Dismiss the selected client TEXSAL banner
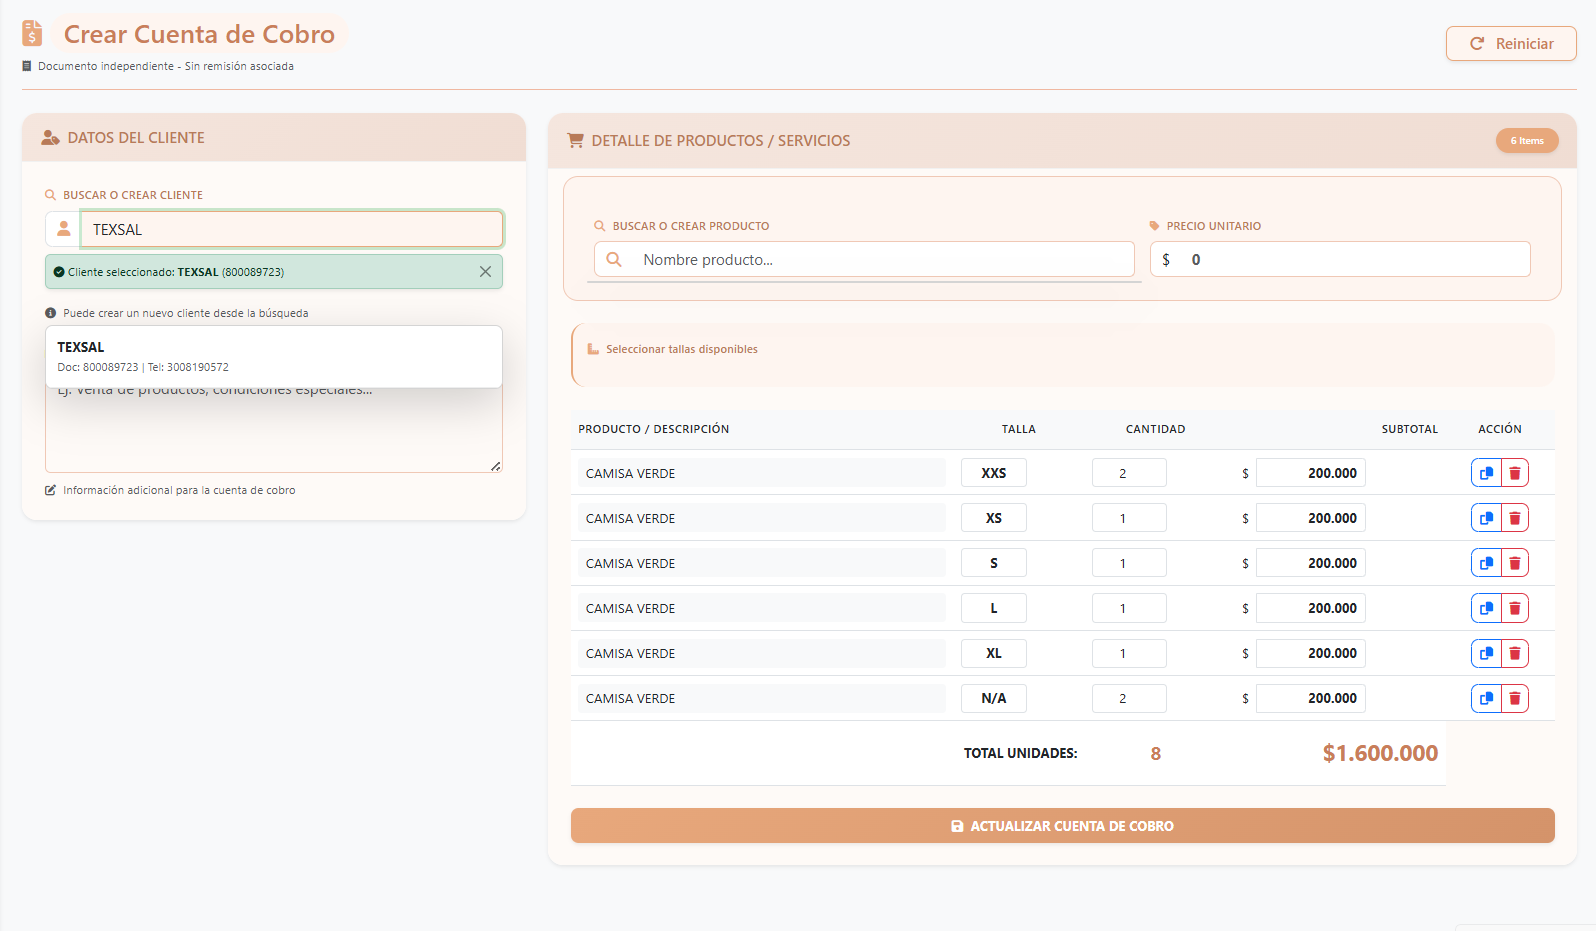This screenshot has width=1596, height=931. 485,272
